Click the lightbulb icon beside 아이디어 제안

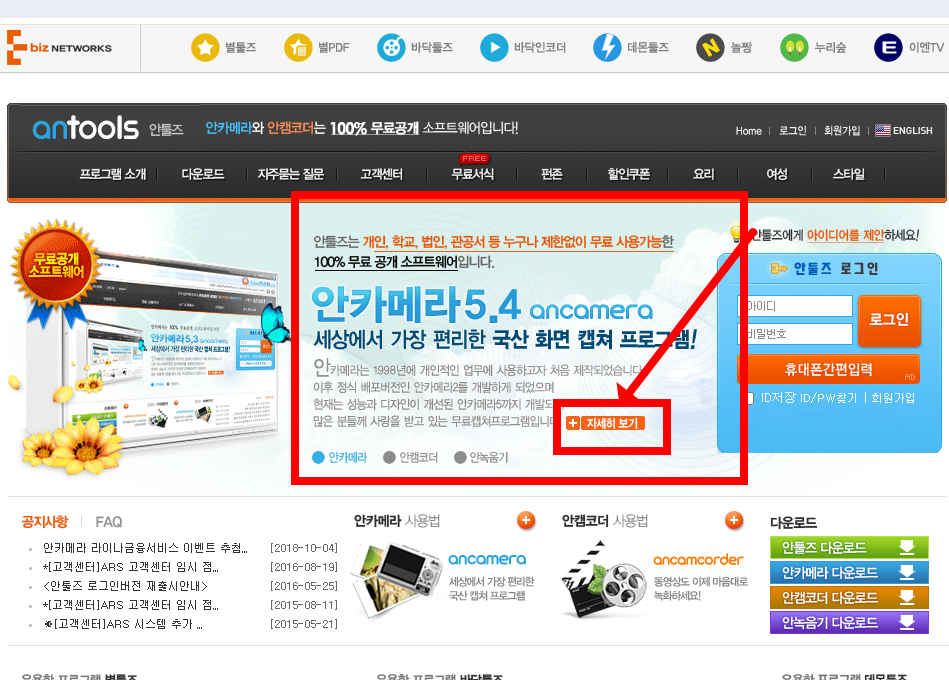pos(737,234)
